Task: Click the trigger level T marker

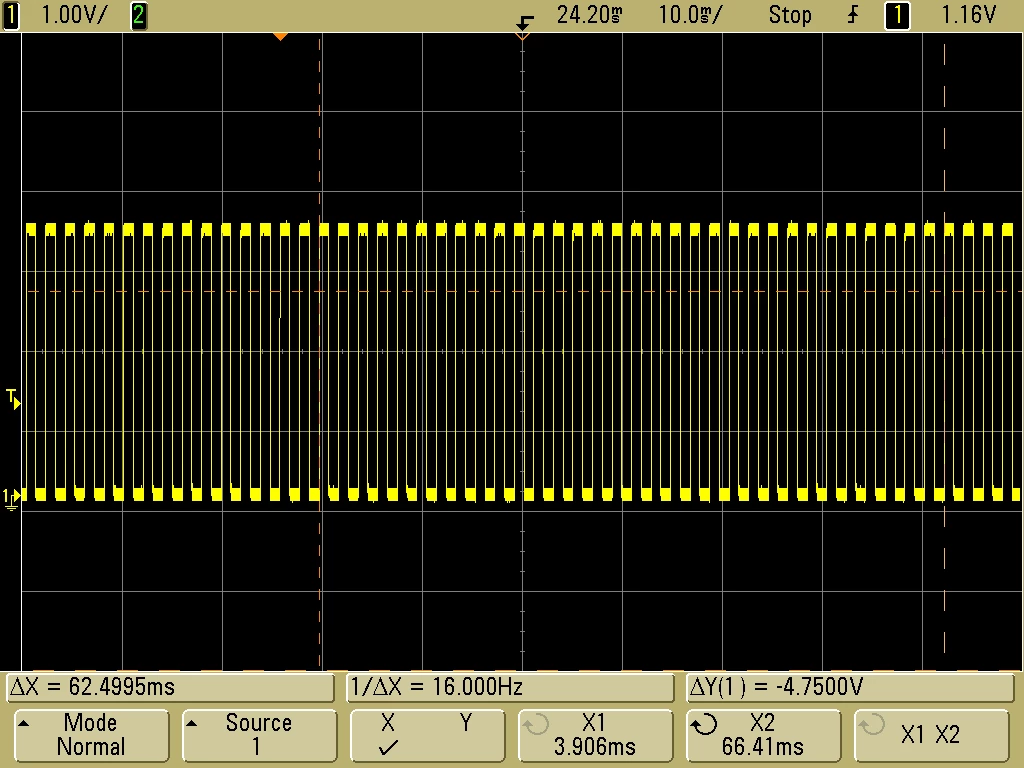Action: tap(12, 399)
